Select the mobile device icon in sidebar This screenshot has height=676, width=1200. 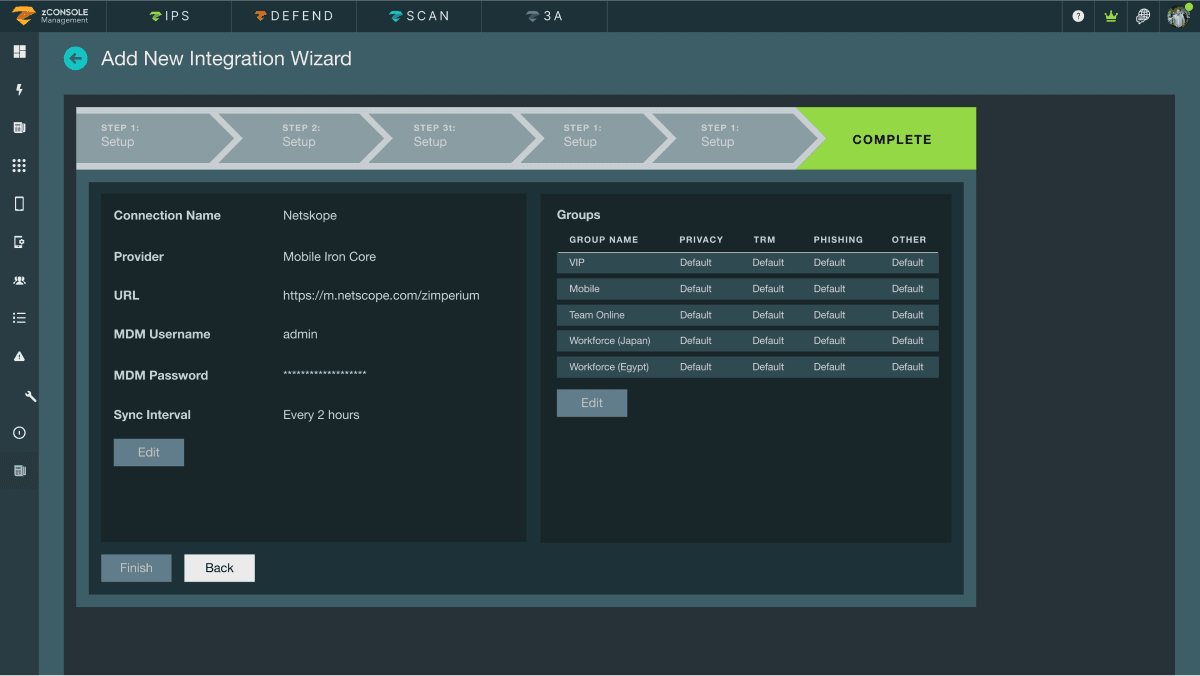[x=18, y=203]
